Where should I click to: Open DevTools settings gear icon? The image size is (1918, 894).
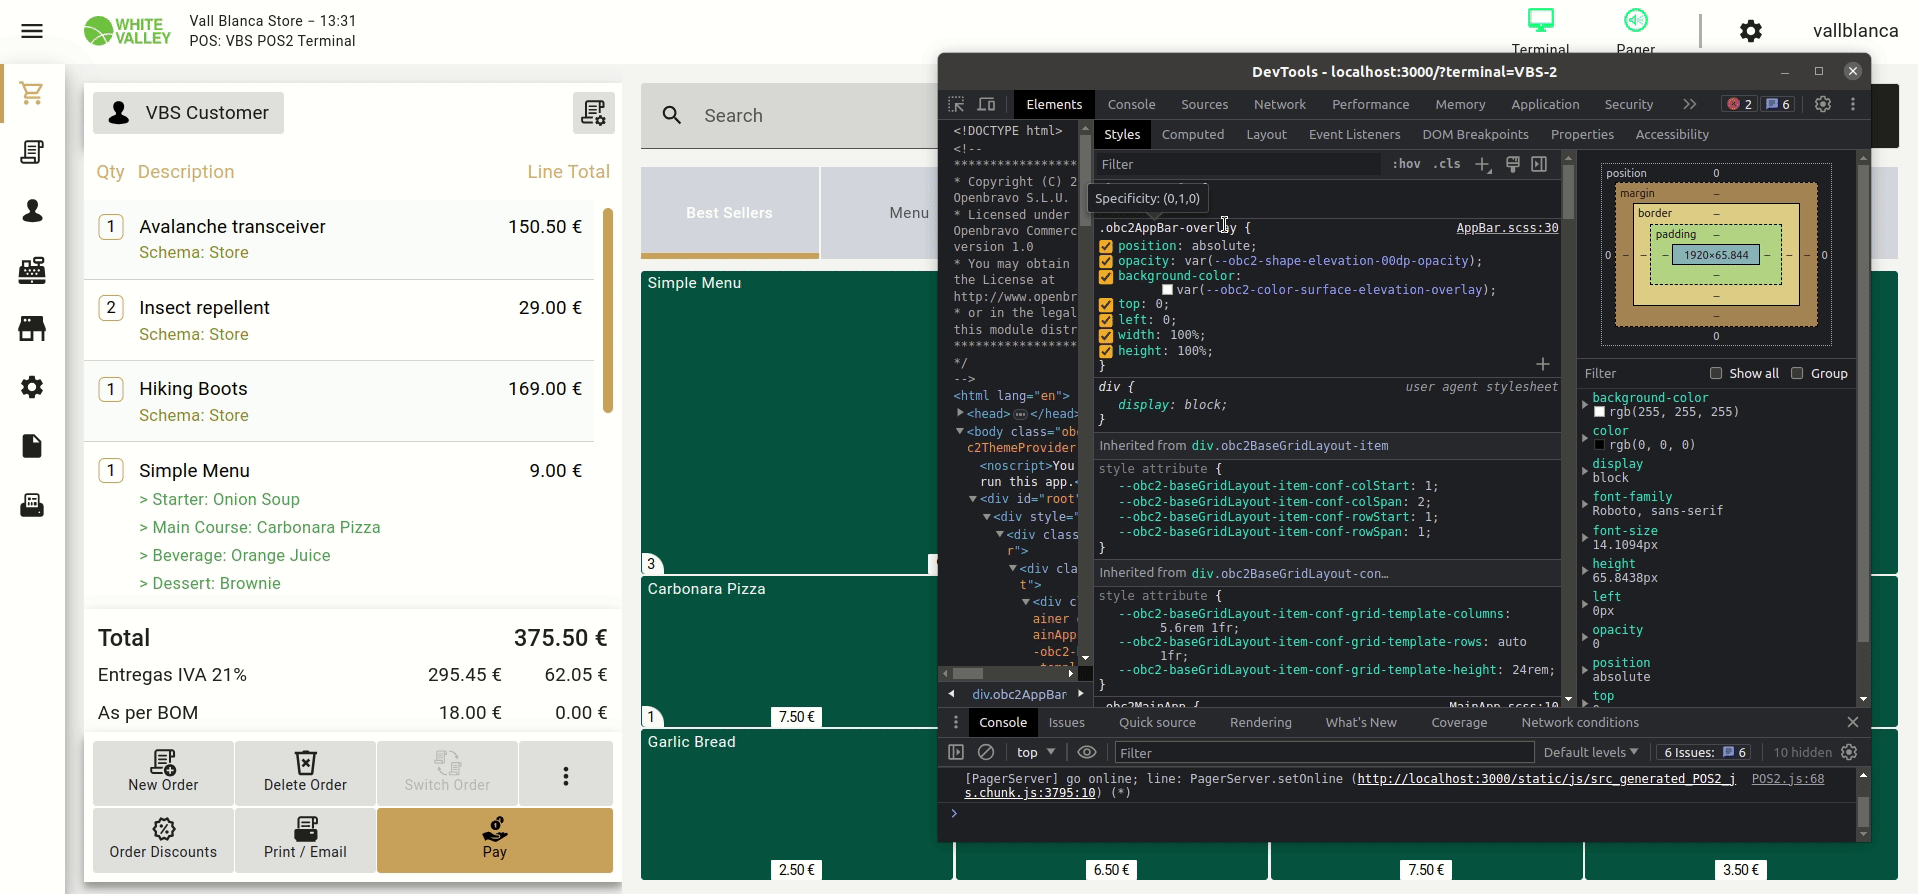tap(1823, 104)
